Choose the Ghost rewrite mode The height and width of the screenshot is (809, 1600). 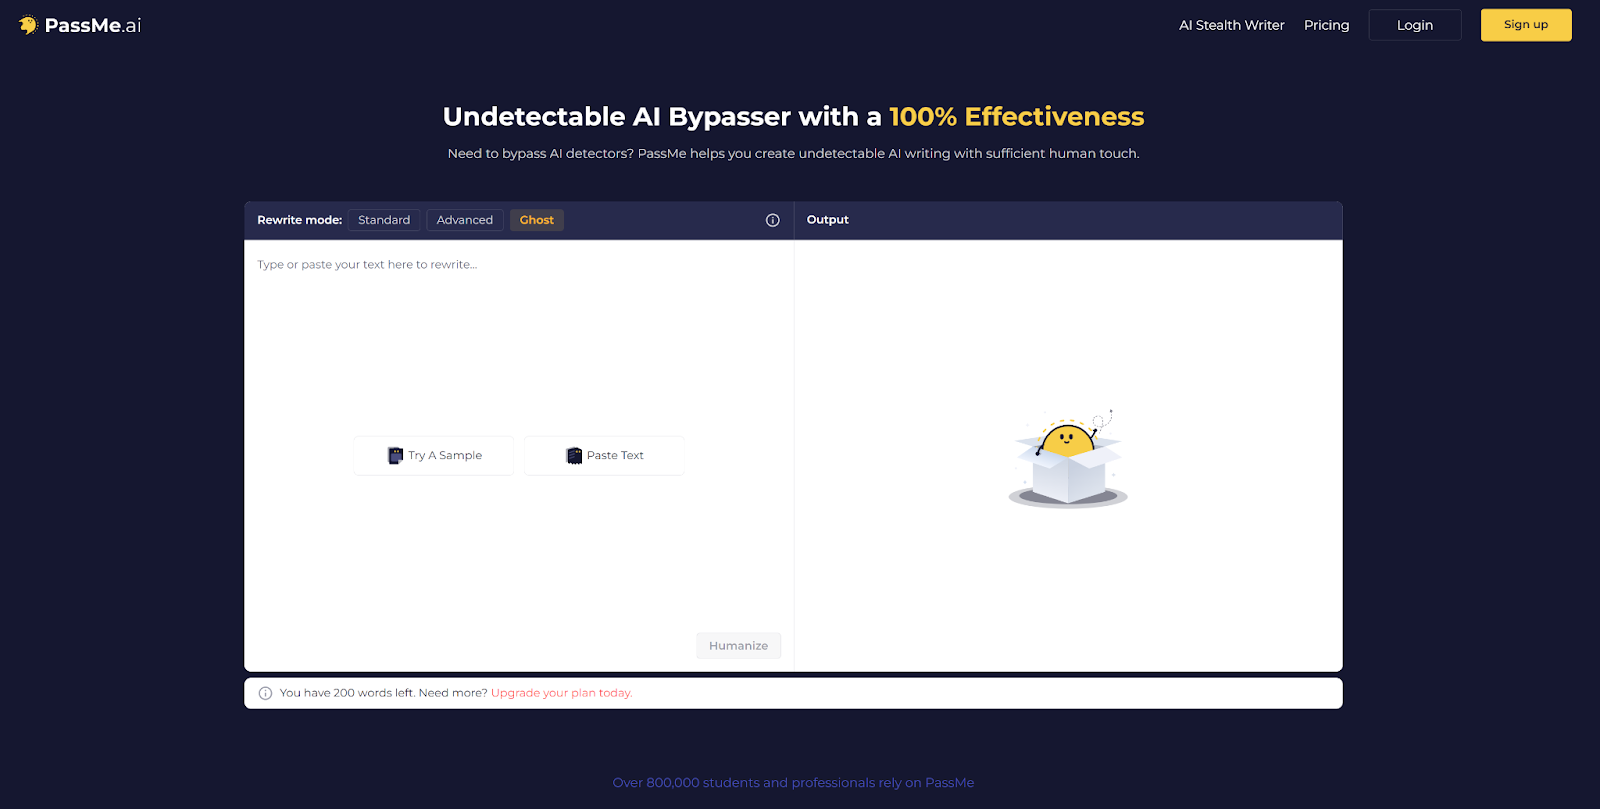tap(537, 220)
